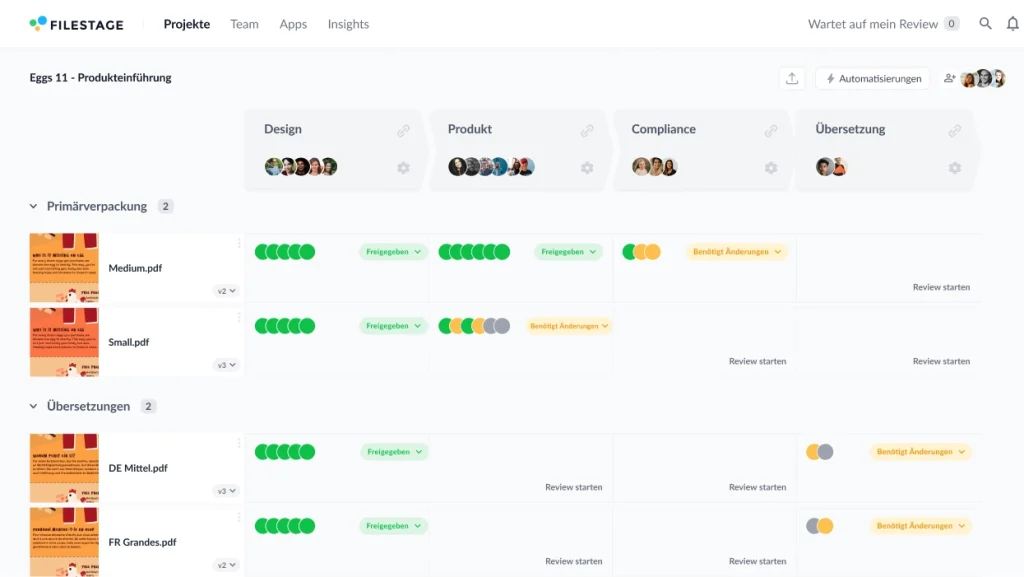Click the add collaborator icon in the header
The height and width of the screenshot is (577, 1024).
pyautogui.click(x=950, y=77)
